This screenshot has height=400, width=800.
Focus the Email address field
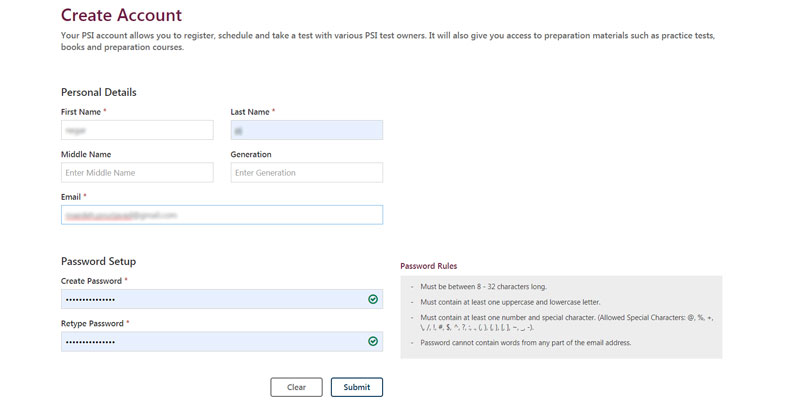tap(222, 215)
